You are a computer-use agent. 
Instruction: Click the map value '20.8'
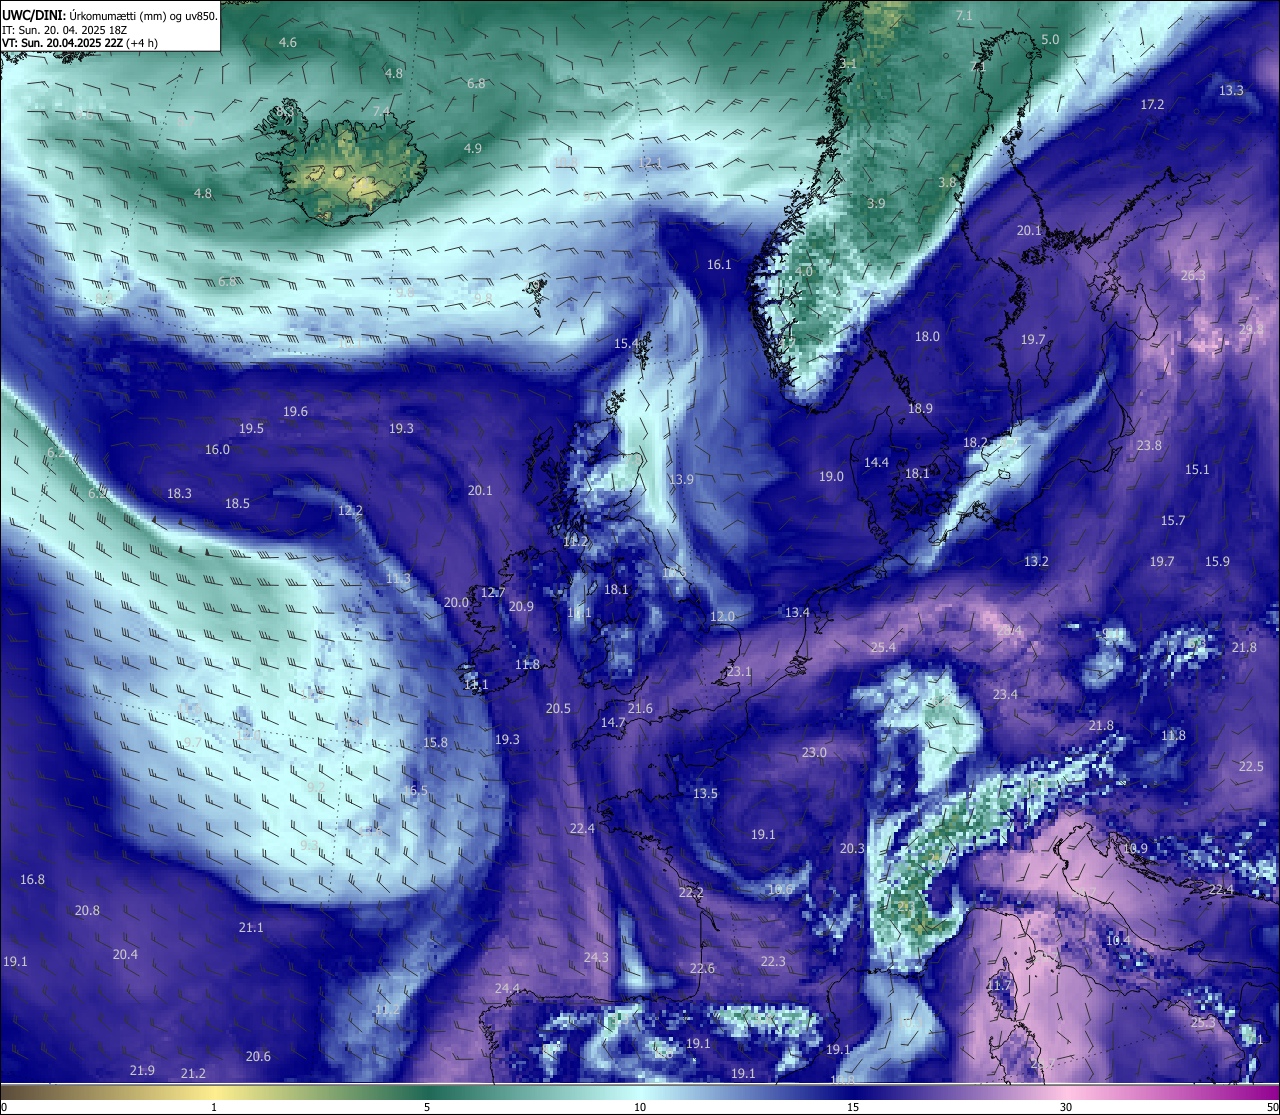[87, 910]
